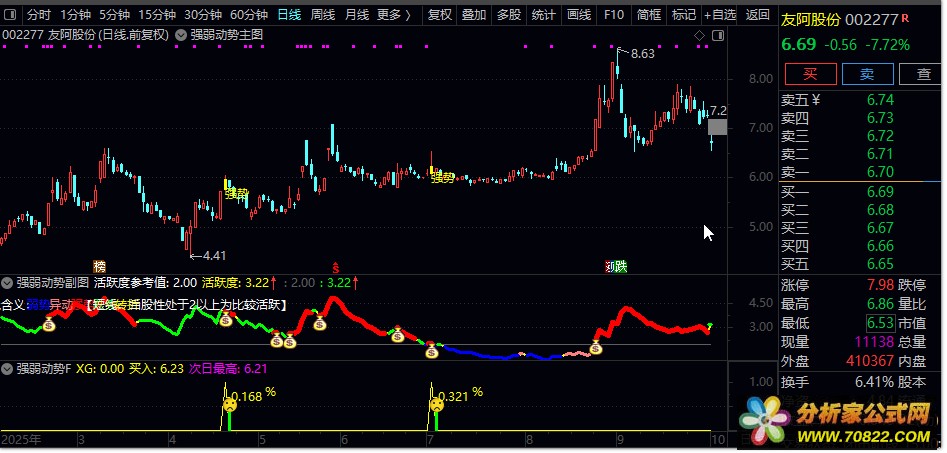This screenshot has height=453, width=947.
Task: Open the 复权 adjustment option
Action: pyautogui.click(x=439, y=14)
